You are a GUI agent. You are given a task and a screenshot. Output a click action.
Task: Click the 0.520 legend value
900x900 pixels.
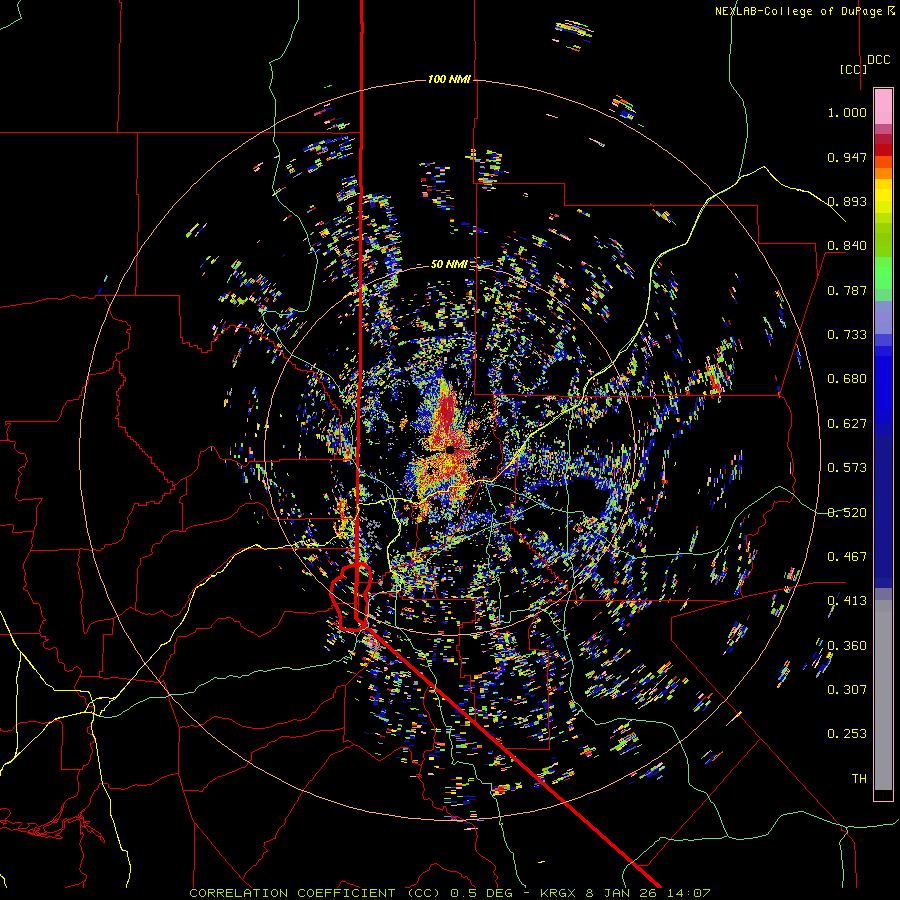pos(847,512)
